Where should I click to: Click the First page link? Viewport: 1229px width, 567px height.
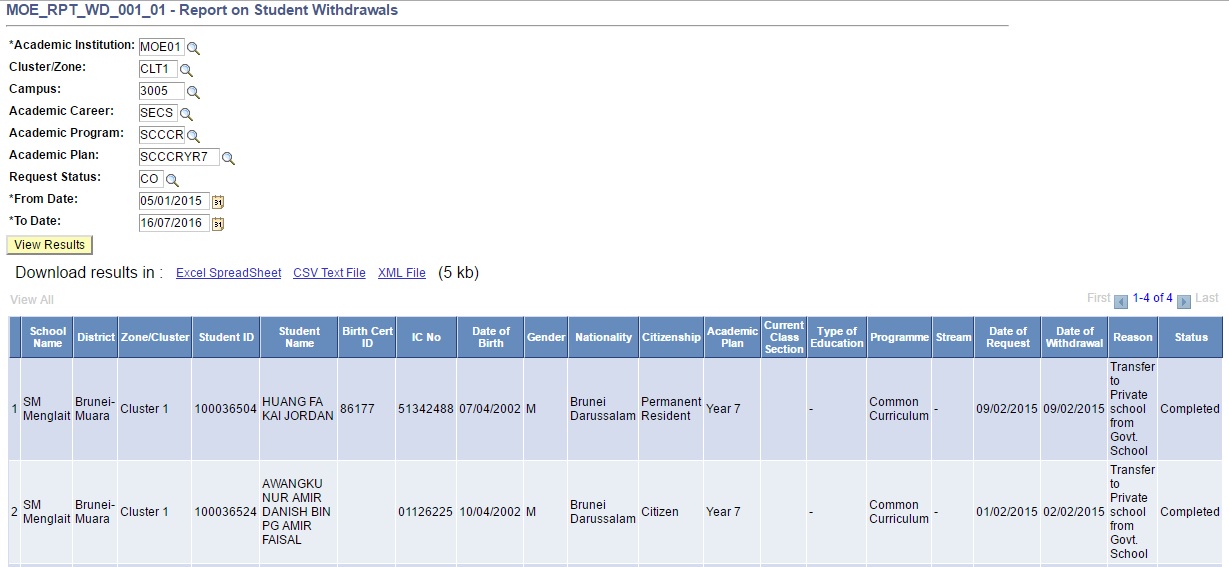point(1098,298)
